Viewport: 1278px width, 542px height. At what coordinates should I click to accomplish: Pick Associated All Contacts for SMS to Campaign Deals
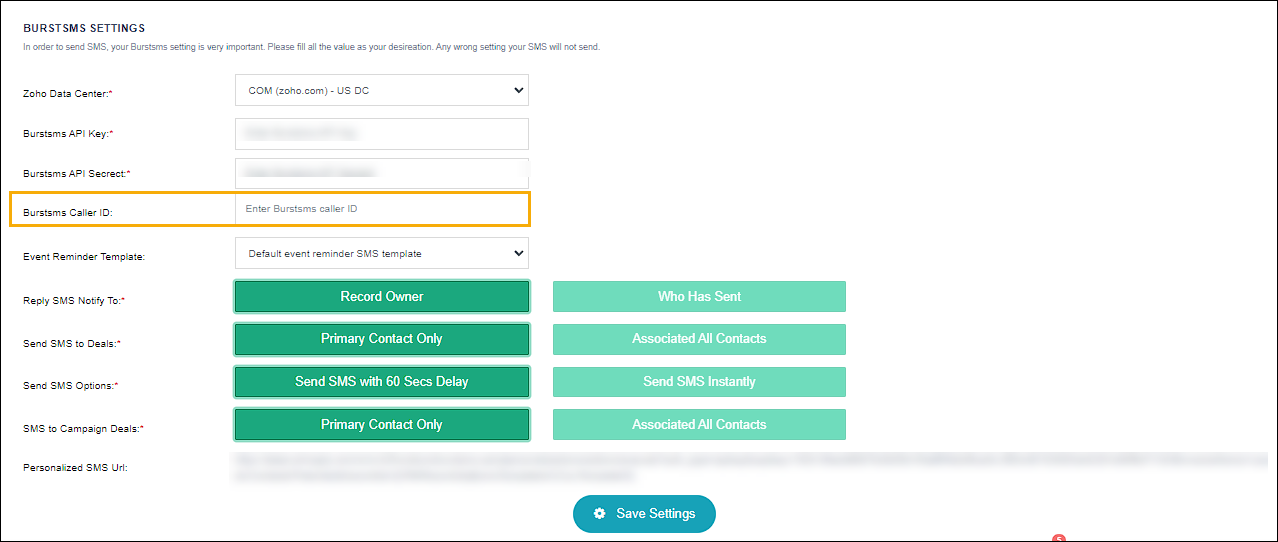699,425
